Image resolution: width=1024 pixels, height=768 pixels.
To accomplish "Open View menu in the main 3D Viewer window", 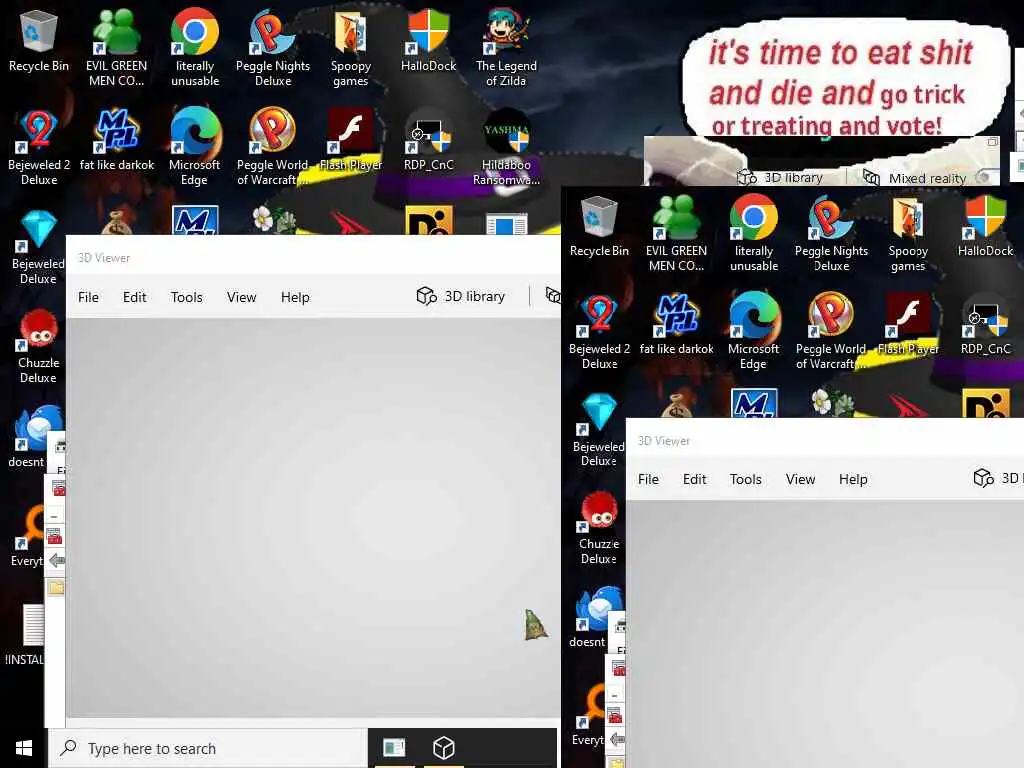I will (x=242, y=297).
